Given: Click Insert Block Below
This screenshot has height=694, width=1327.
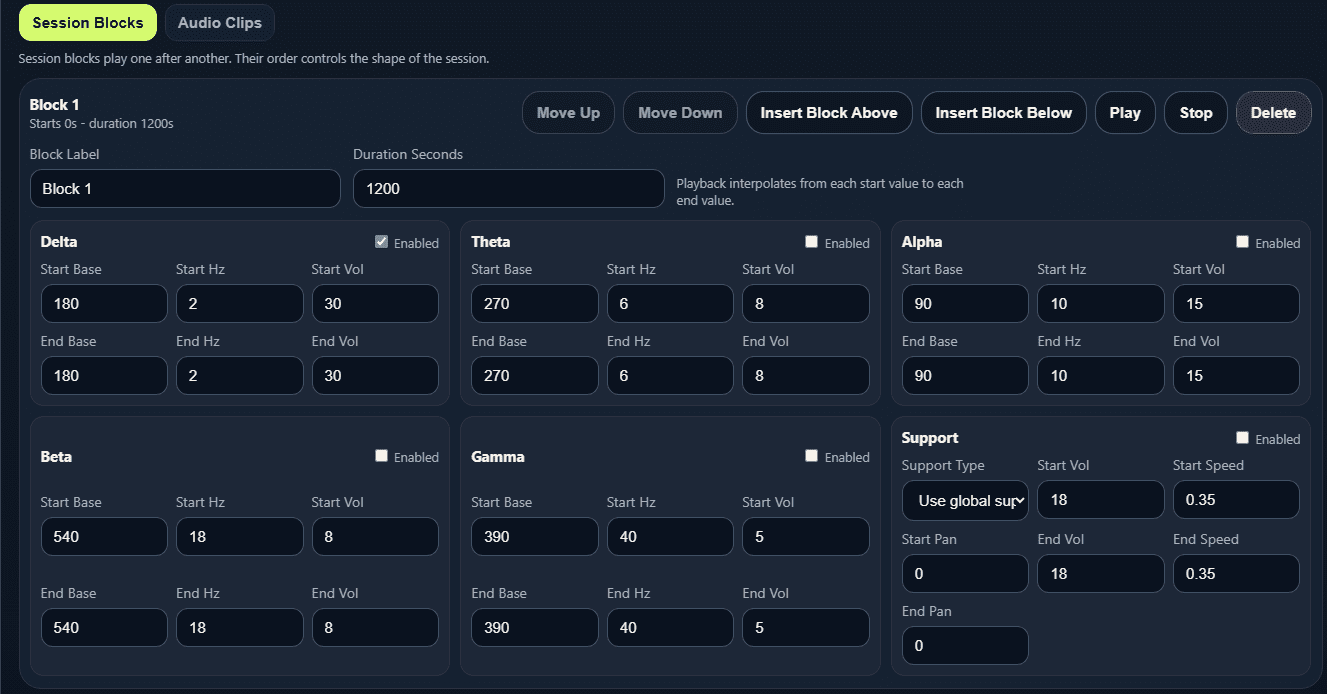Looking at the screenshot, I should tap(1003, 113).
